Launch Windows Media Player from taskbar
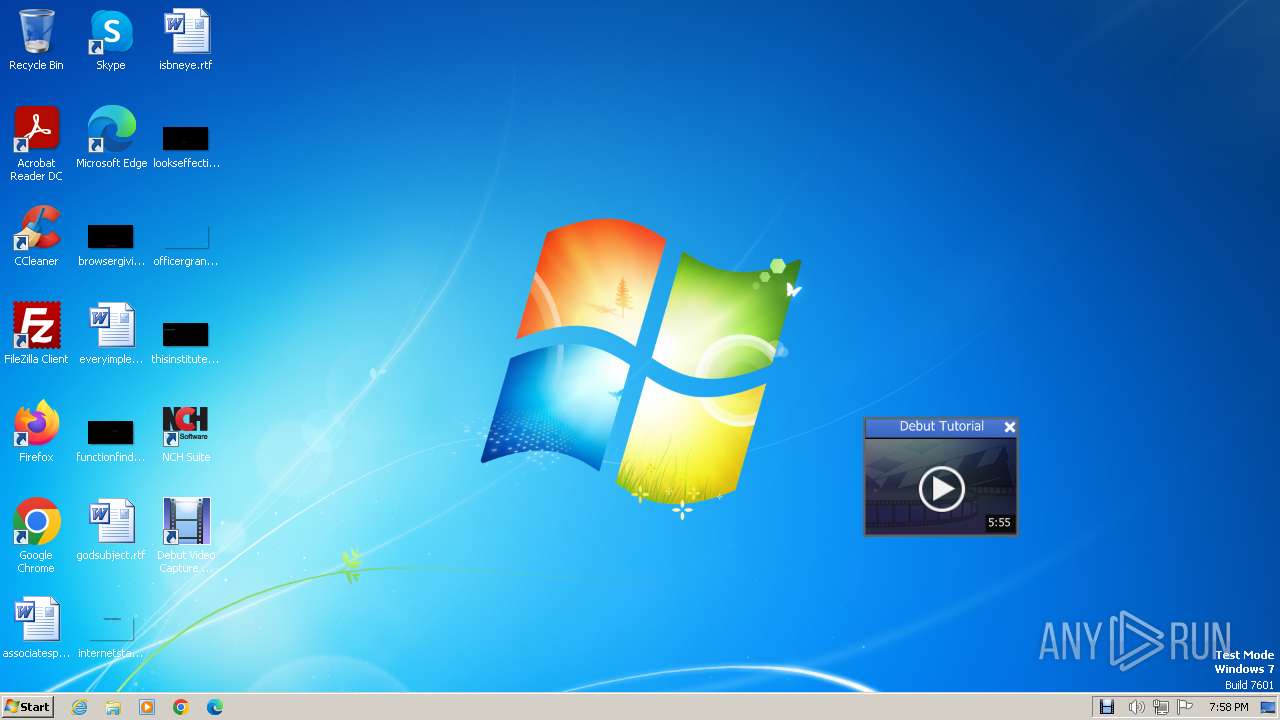 (147, 707)
